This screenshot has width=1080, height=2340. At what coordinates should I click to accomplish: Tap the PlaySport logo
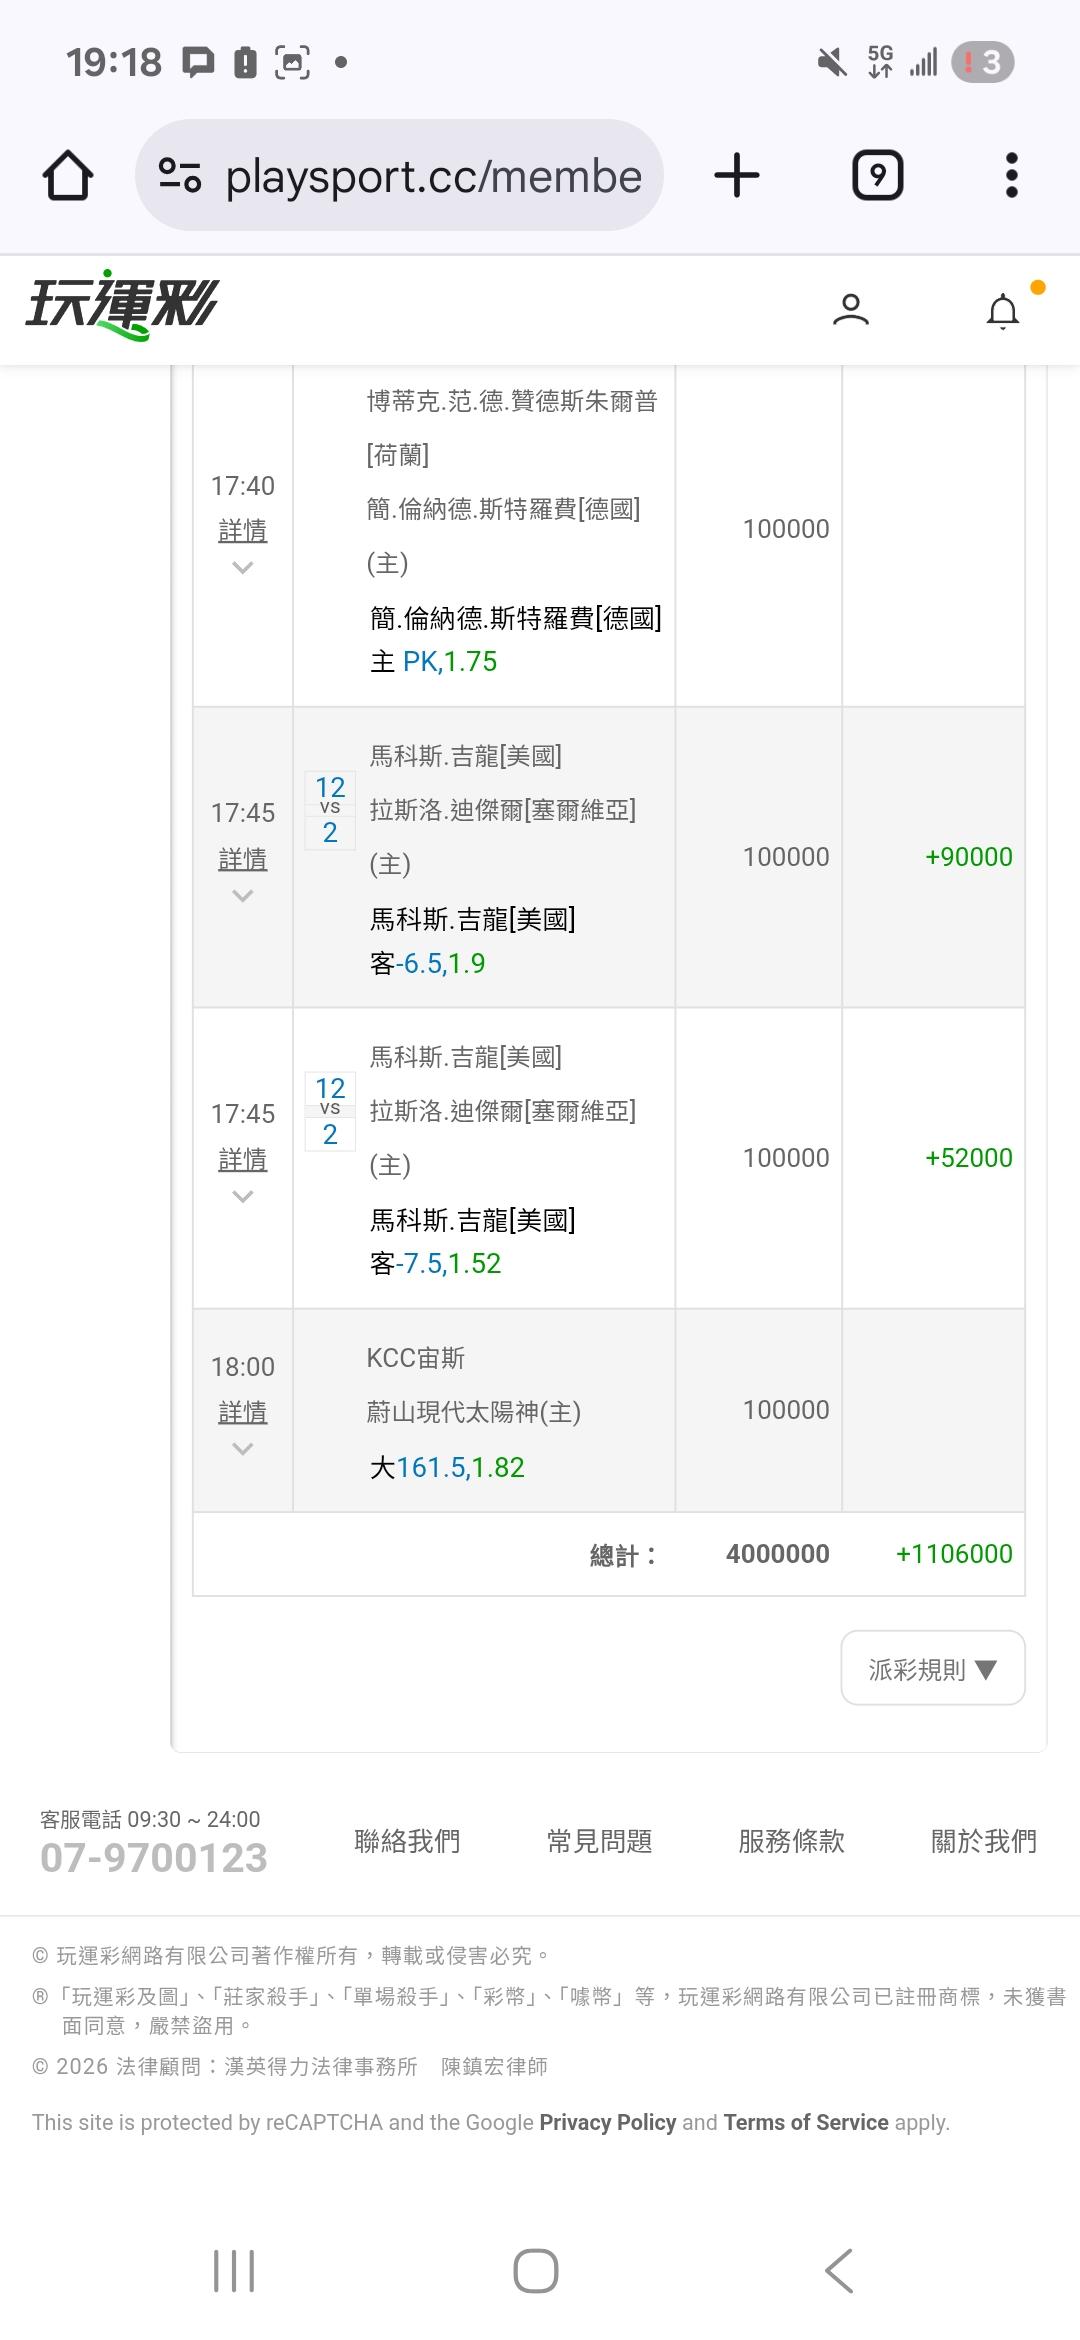(x=122, y=304)
